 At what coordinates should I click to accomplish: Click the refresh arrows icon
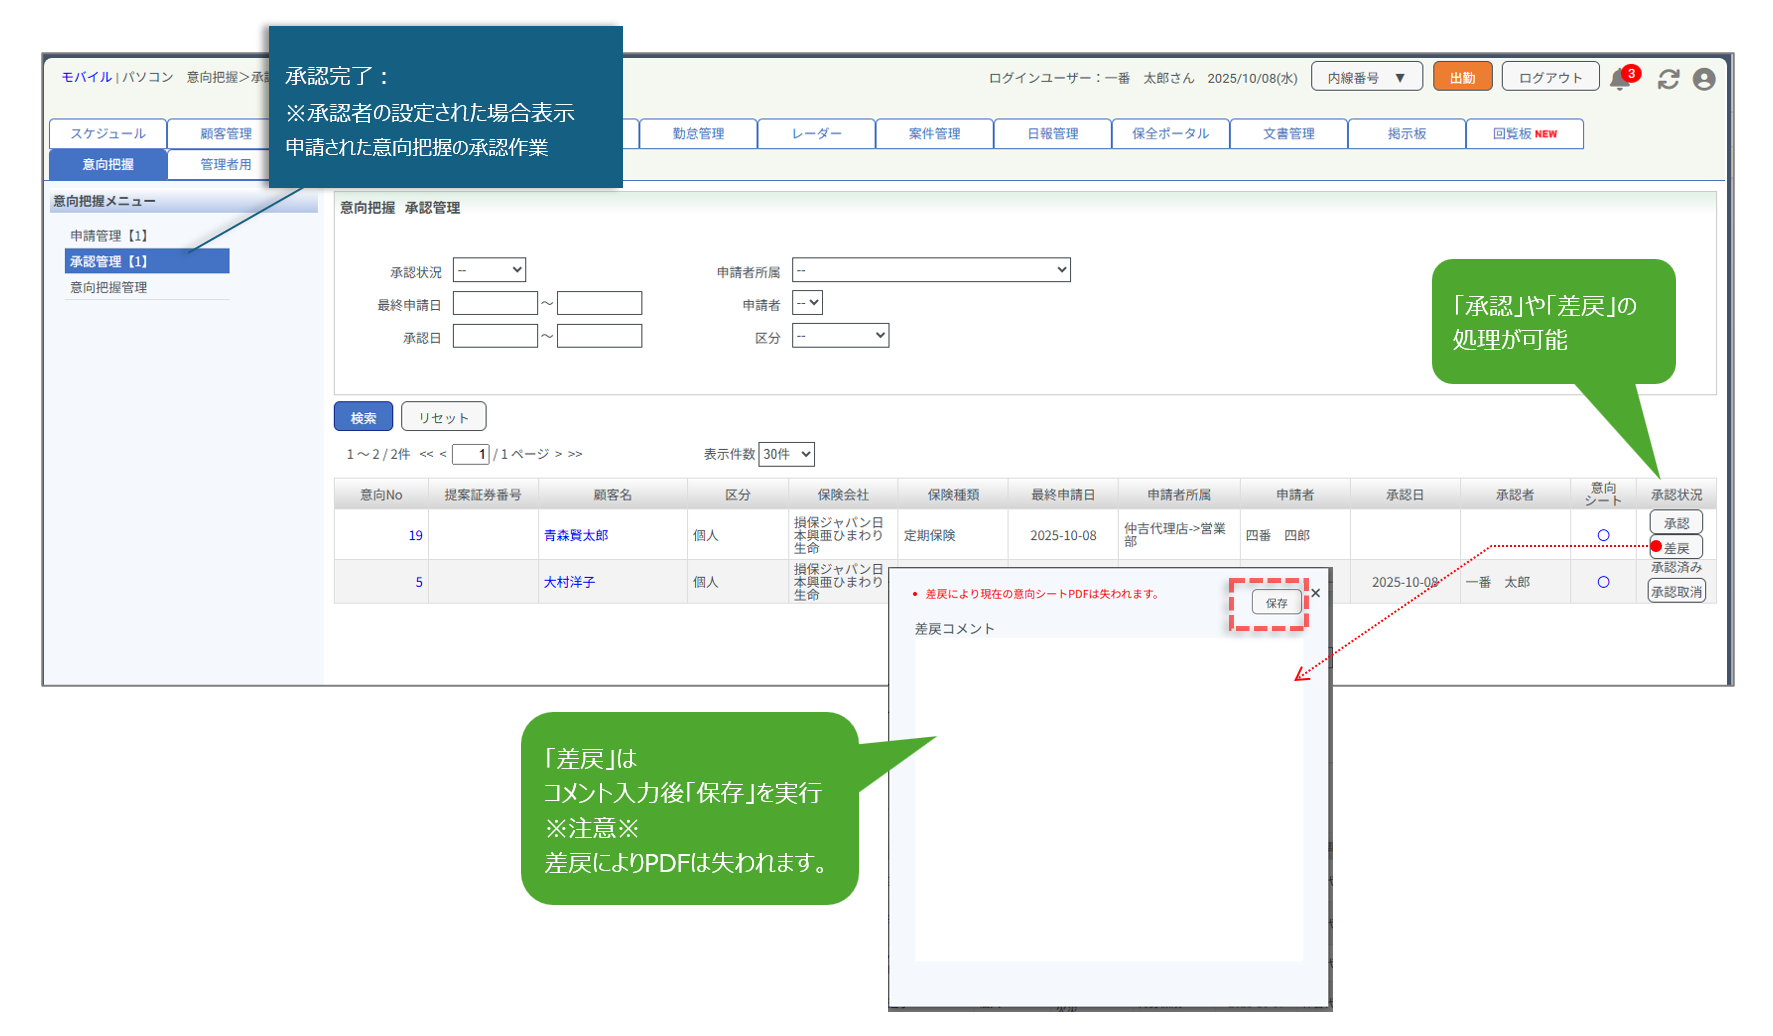1668,79
